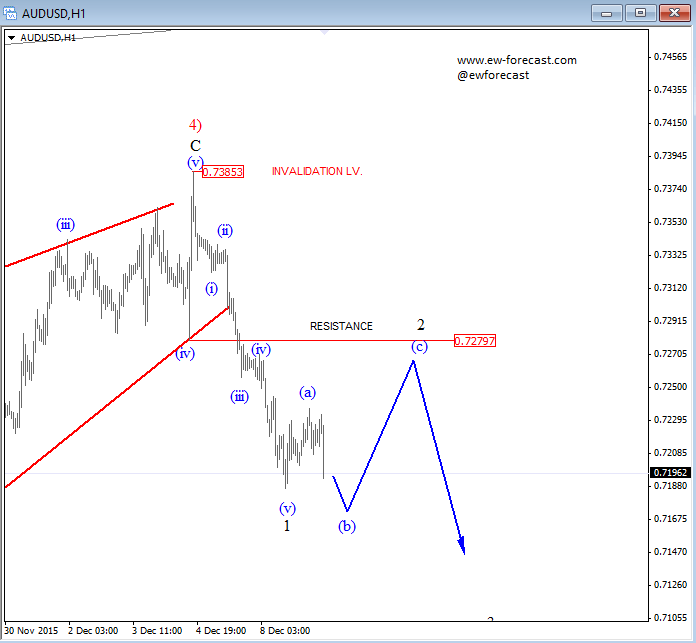Screen dimensions: 696x643
Task: Click the 3 Dec 11:00 time label
Action: coord(157,631)
